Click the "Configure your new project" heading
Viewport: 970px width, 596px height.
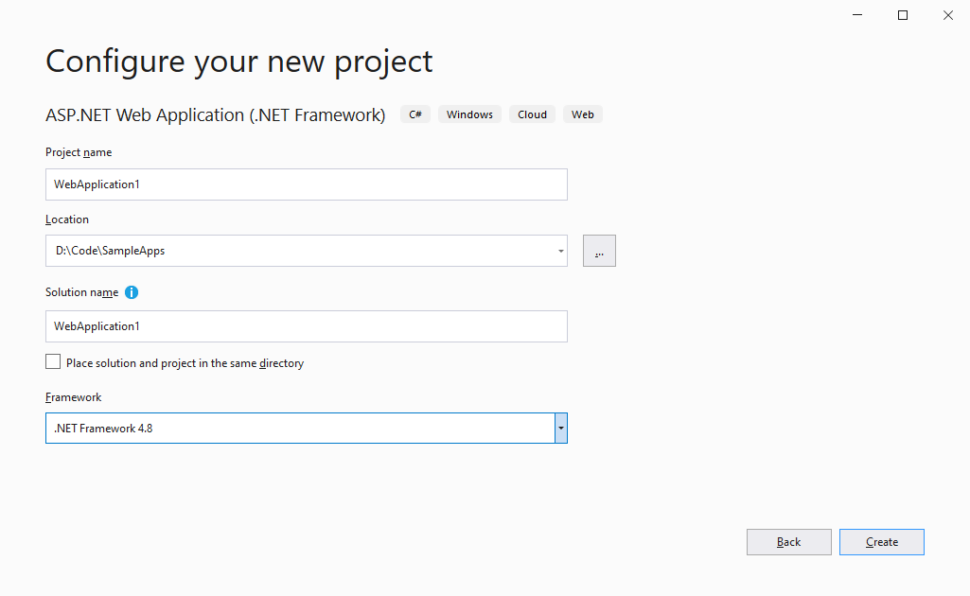pyautogui.click(x=238, y=61)
